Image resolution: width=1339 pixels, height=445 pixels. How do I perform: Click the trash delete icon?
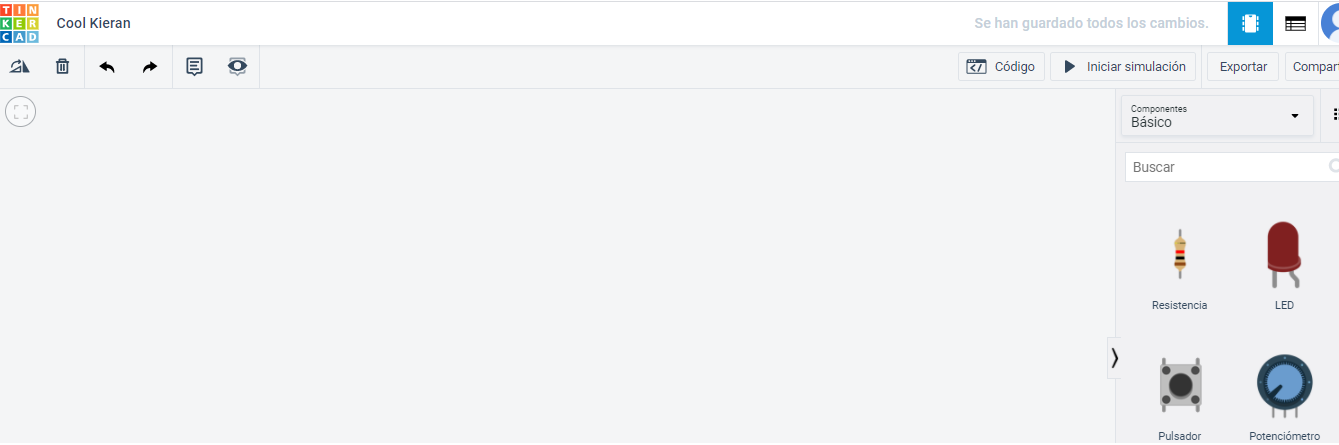tap(62, 67)
